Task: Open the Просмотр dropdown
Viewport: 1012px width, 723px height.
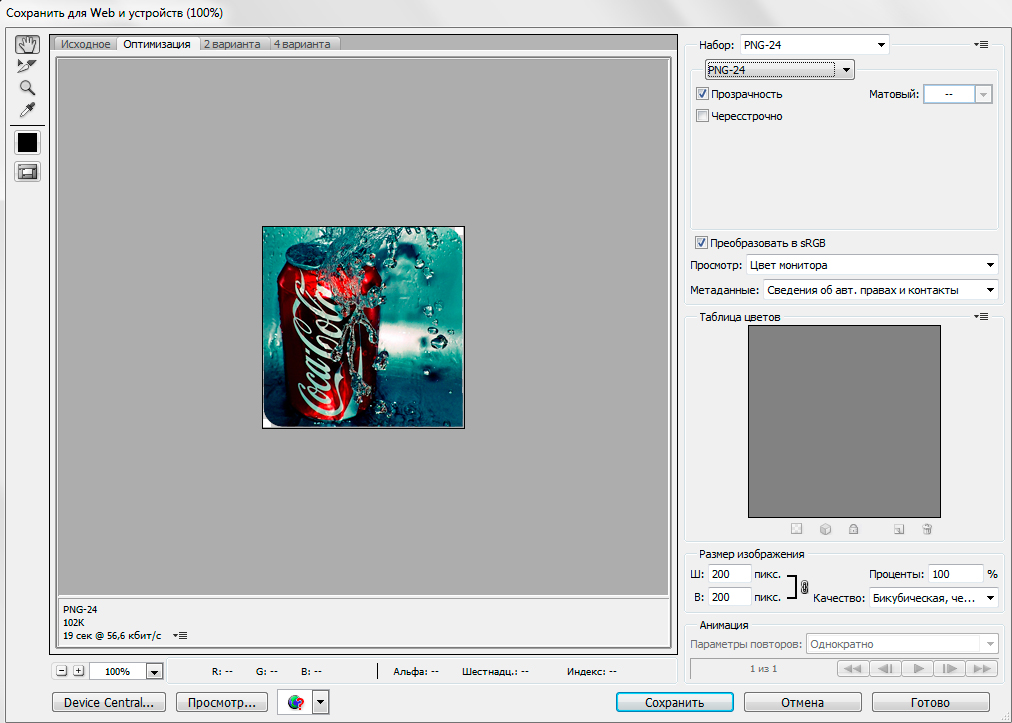Action: [x=872, y=265]
